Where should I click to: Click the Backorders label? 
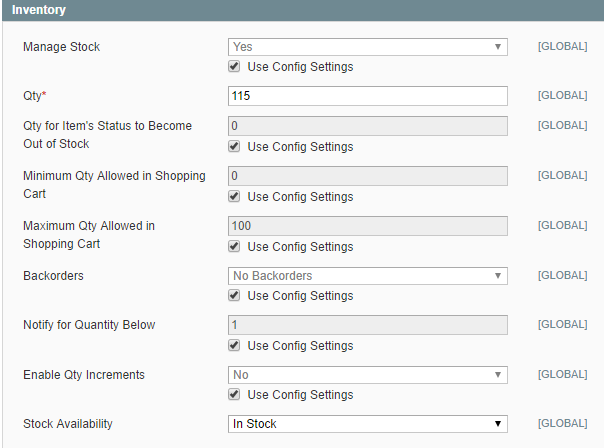coord(53,275)
